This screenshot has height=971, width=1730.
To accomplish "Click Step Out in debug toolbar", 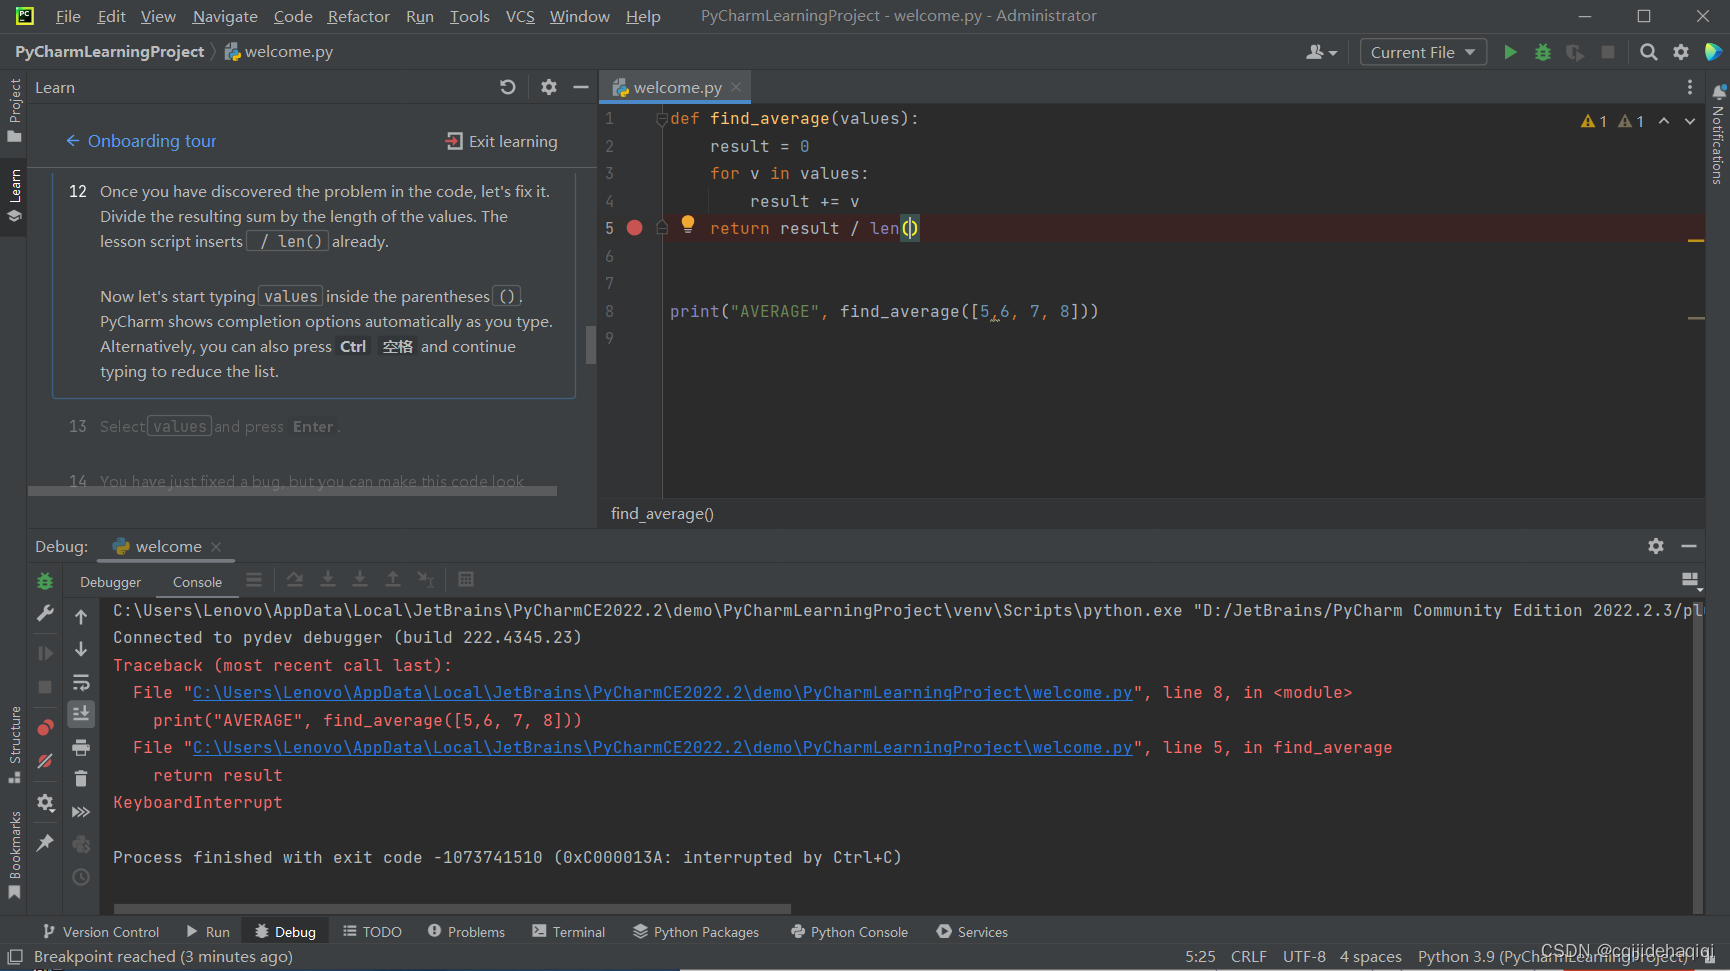I will pyautogui.click(x=393, y=579).
